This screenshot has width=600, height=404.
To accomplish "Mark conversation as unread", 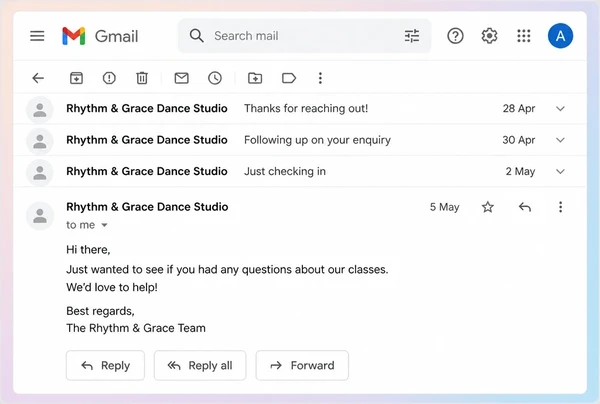I will [x=181, y=78].
